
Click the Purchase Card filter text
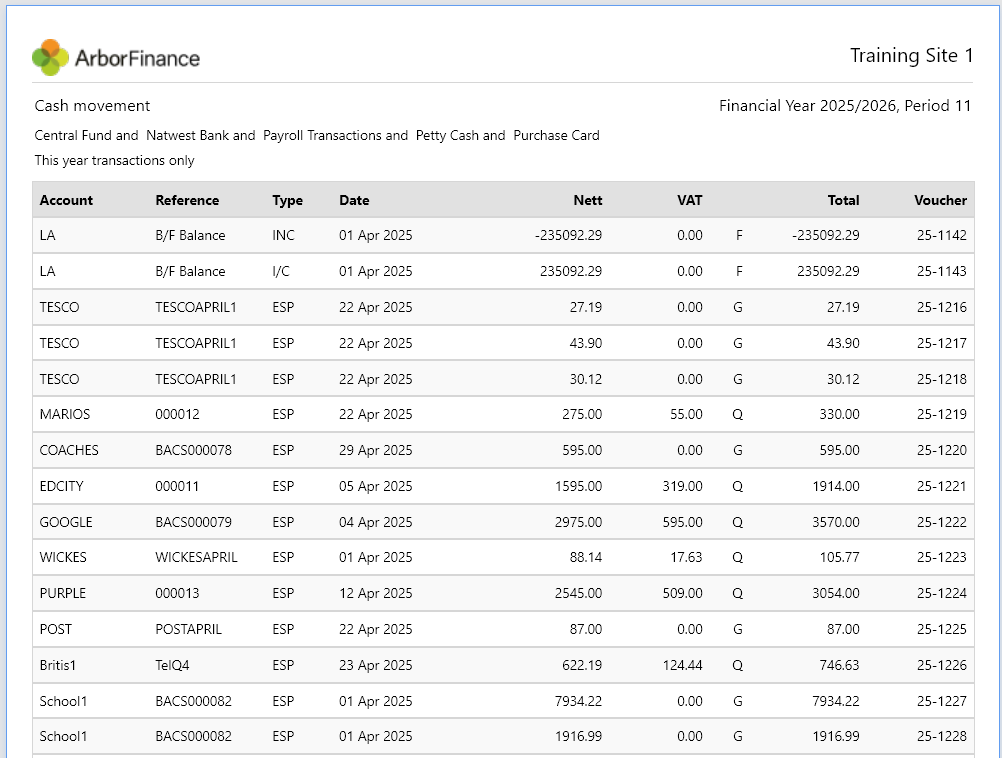click(x=557, y=135)
